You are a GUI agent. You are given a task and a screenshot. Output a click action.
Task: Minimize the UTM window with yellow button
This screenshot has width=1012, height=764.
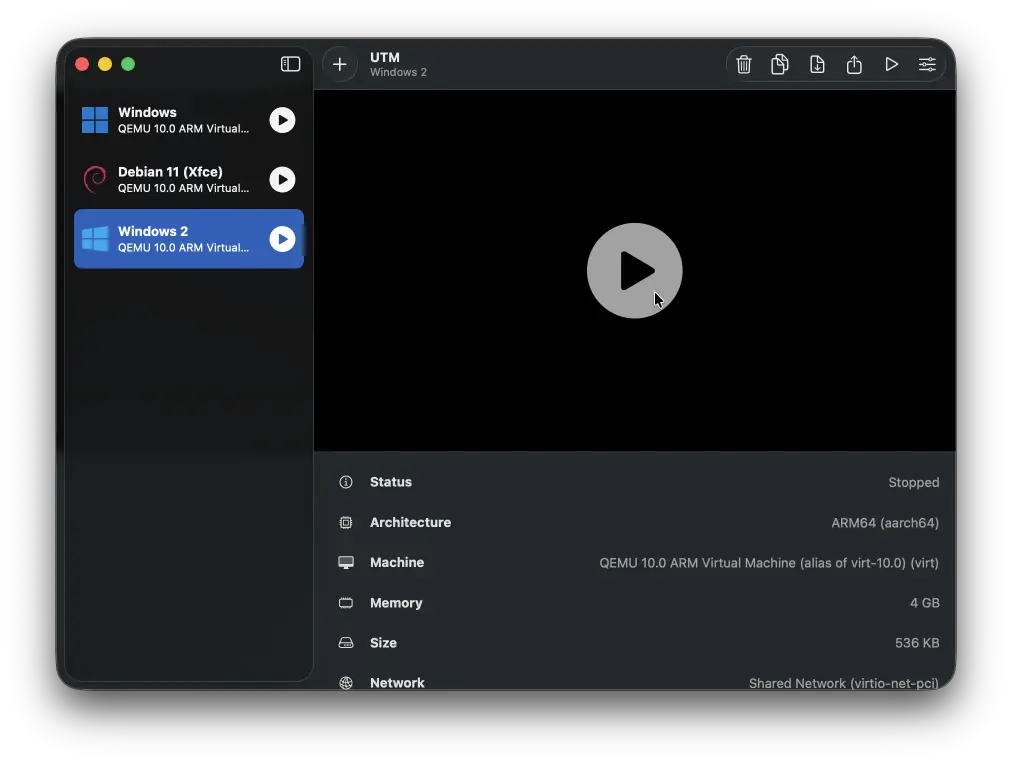(105, 64)
